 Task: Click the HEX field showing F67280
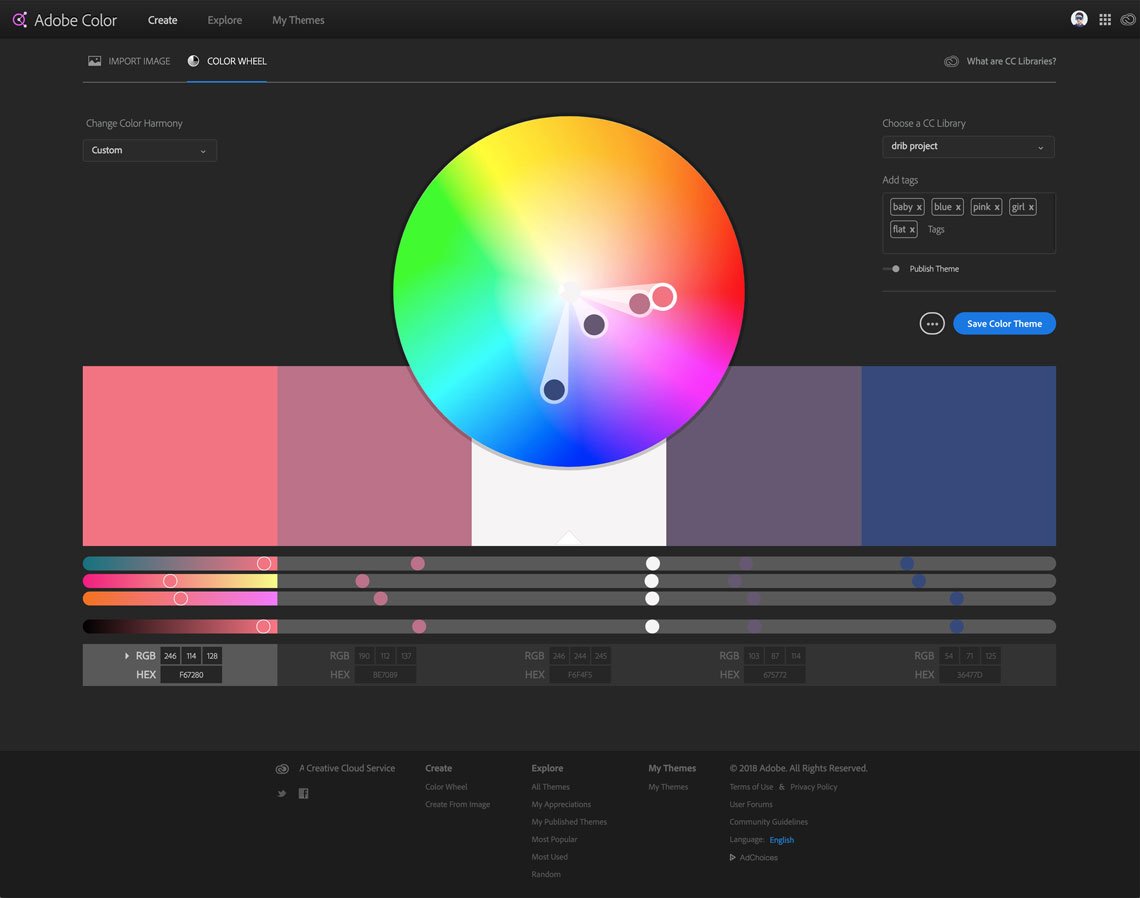(191, 675)
